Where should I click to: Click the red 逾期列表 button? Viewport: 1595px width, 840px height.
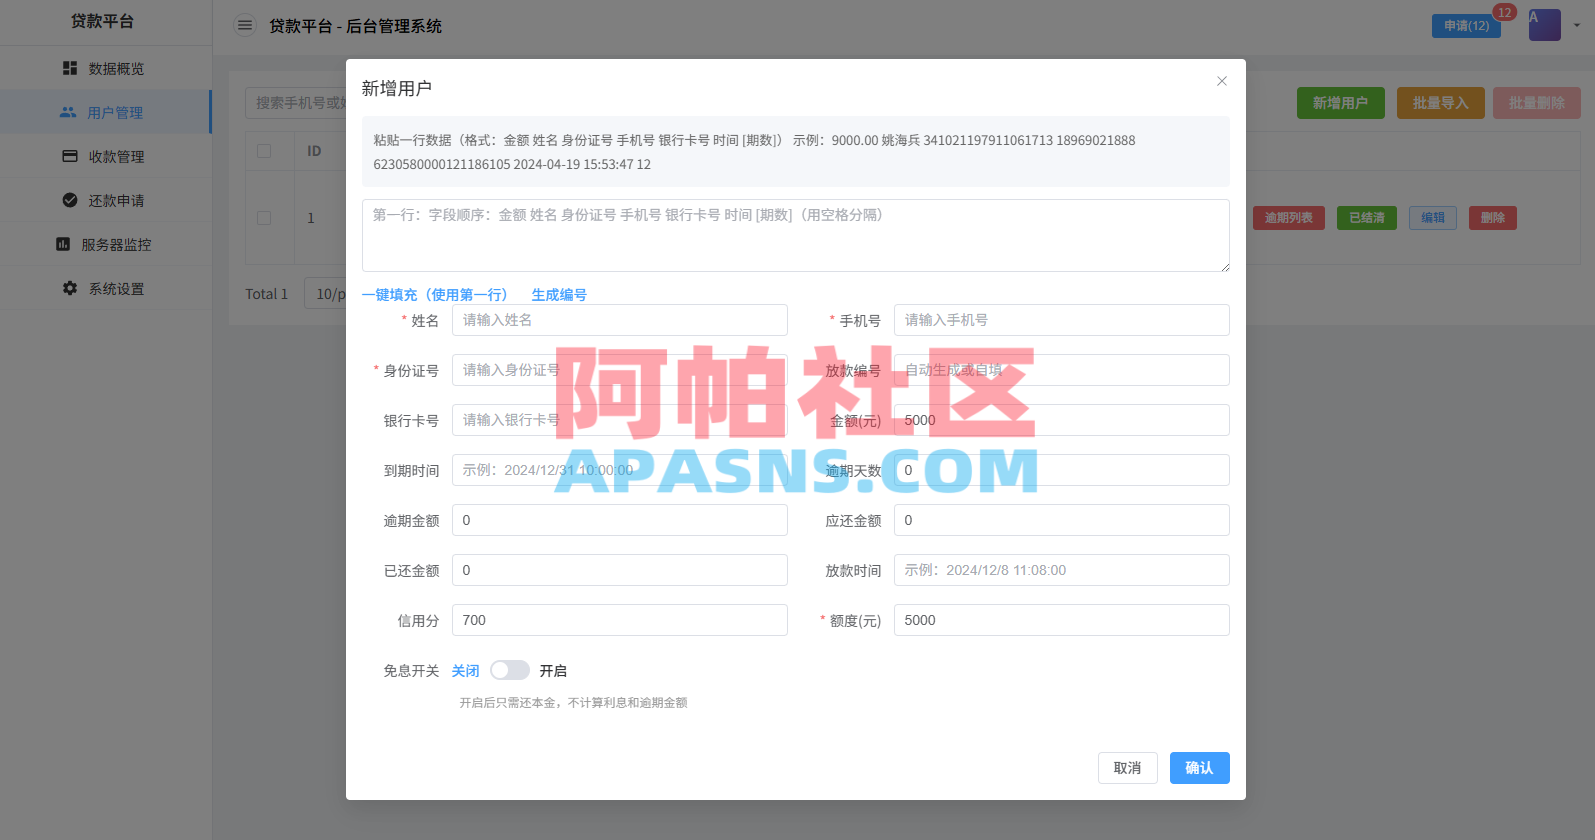(1289, 218)
